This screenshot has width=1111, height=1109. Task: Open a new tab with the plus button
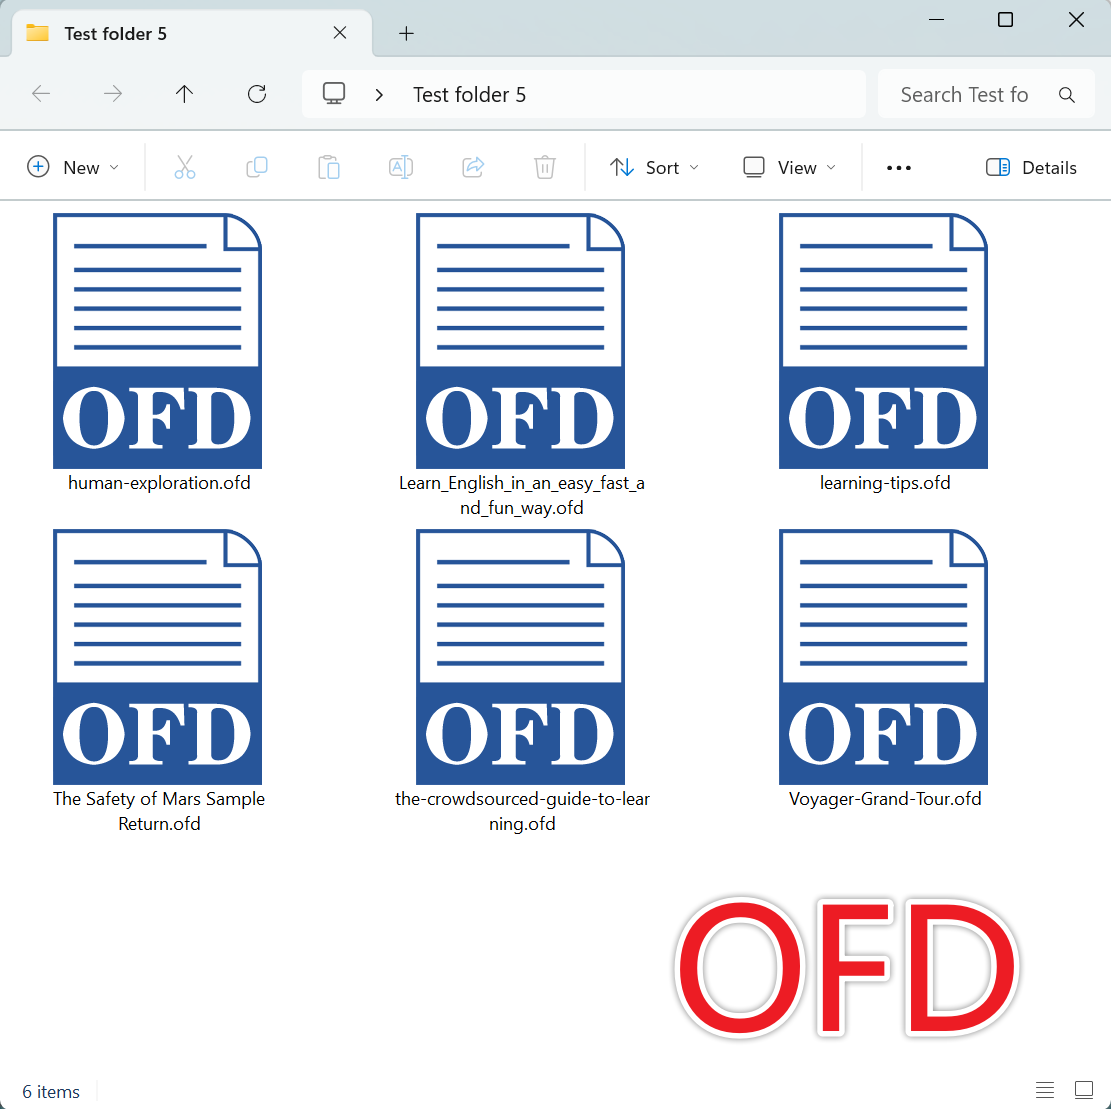pos(406,32)
